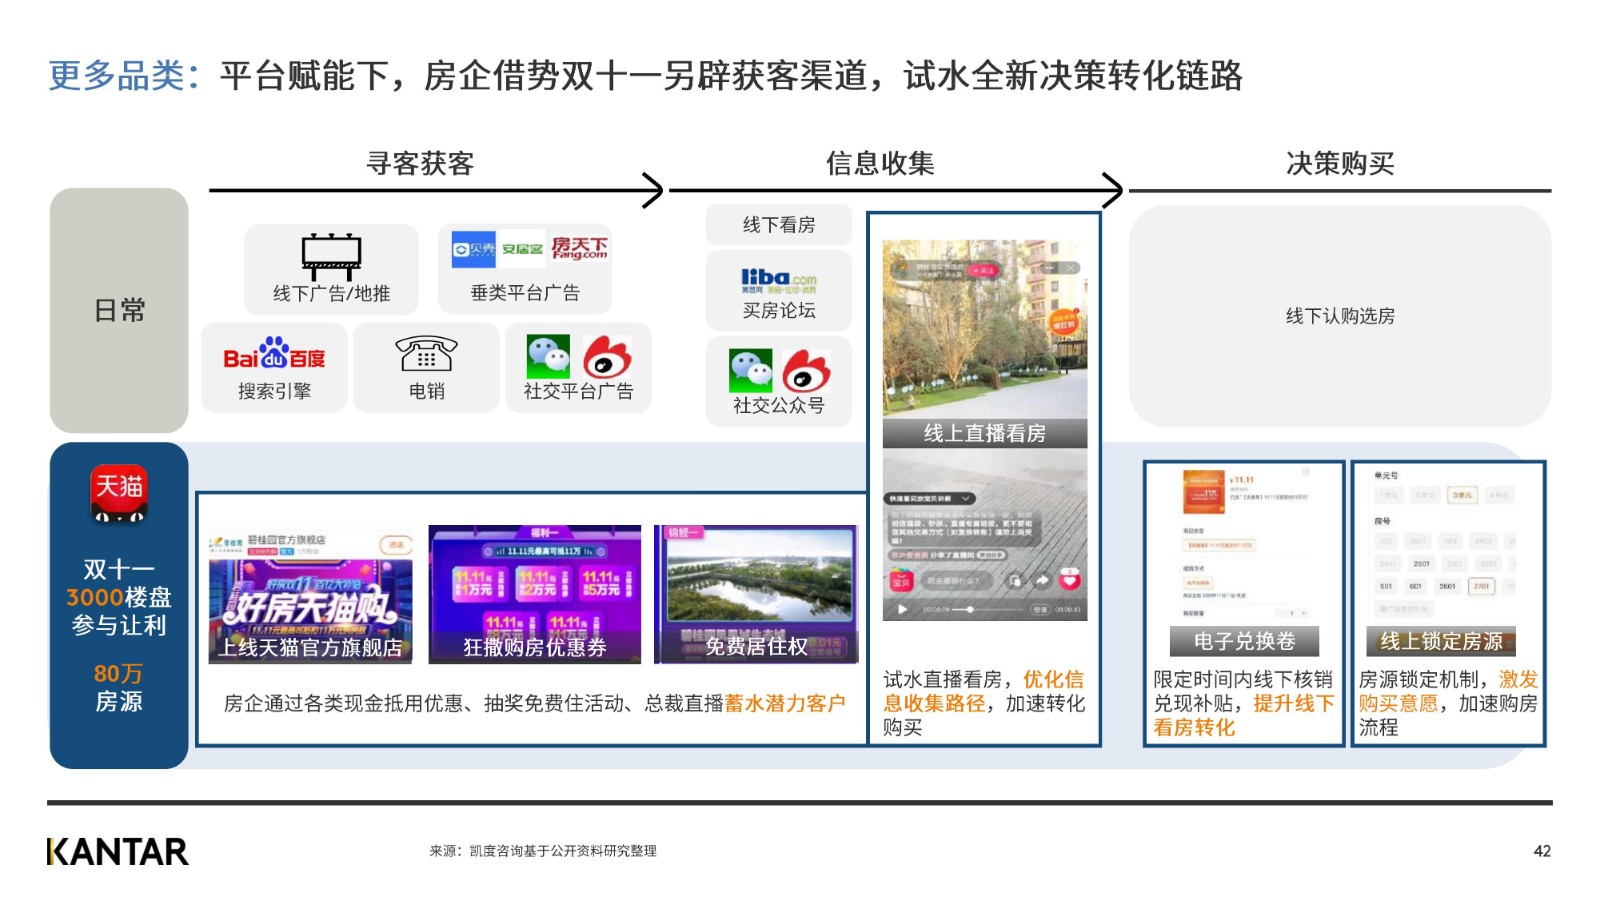Click the 线下看房 box
The image size is (1600, 899).
click(x=779, y=225)
